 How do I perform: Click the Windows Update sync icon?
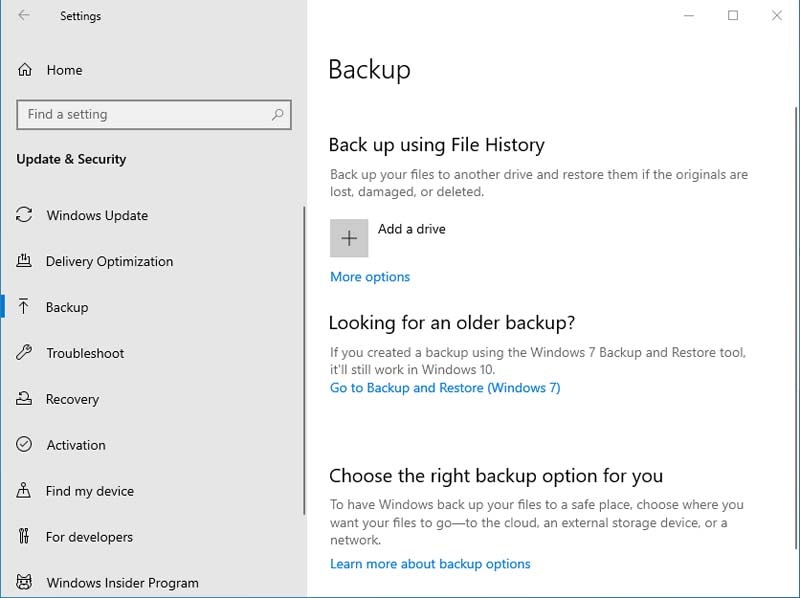point(25,216)
